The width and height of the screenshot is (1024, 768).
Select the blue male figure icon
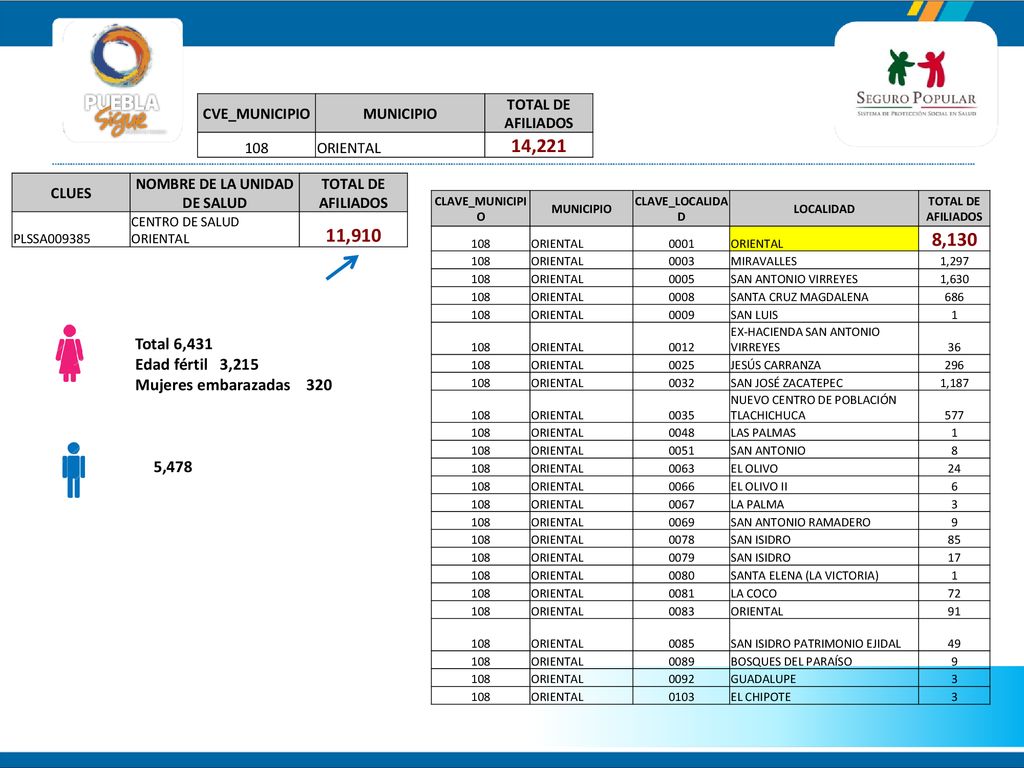point(74,470)
